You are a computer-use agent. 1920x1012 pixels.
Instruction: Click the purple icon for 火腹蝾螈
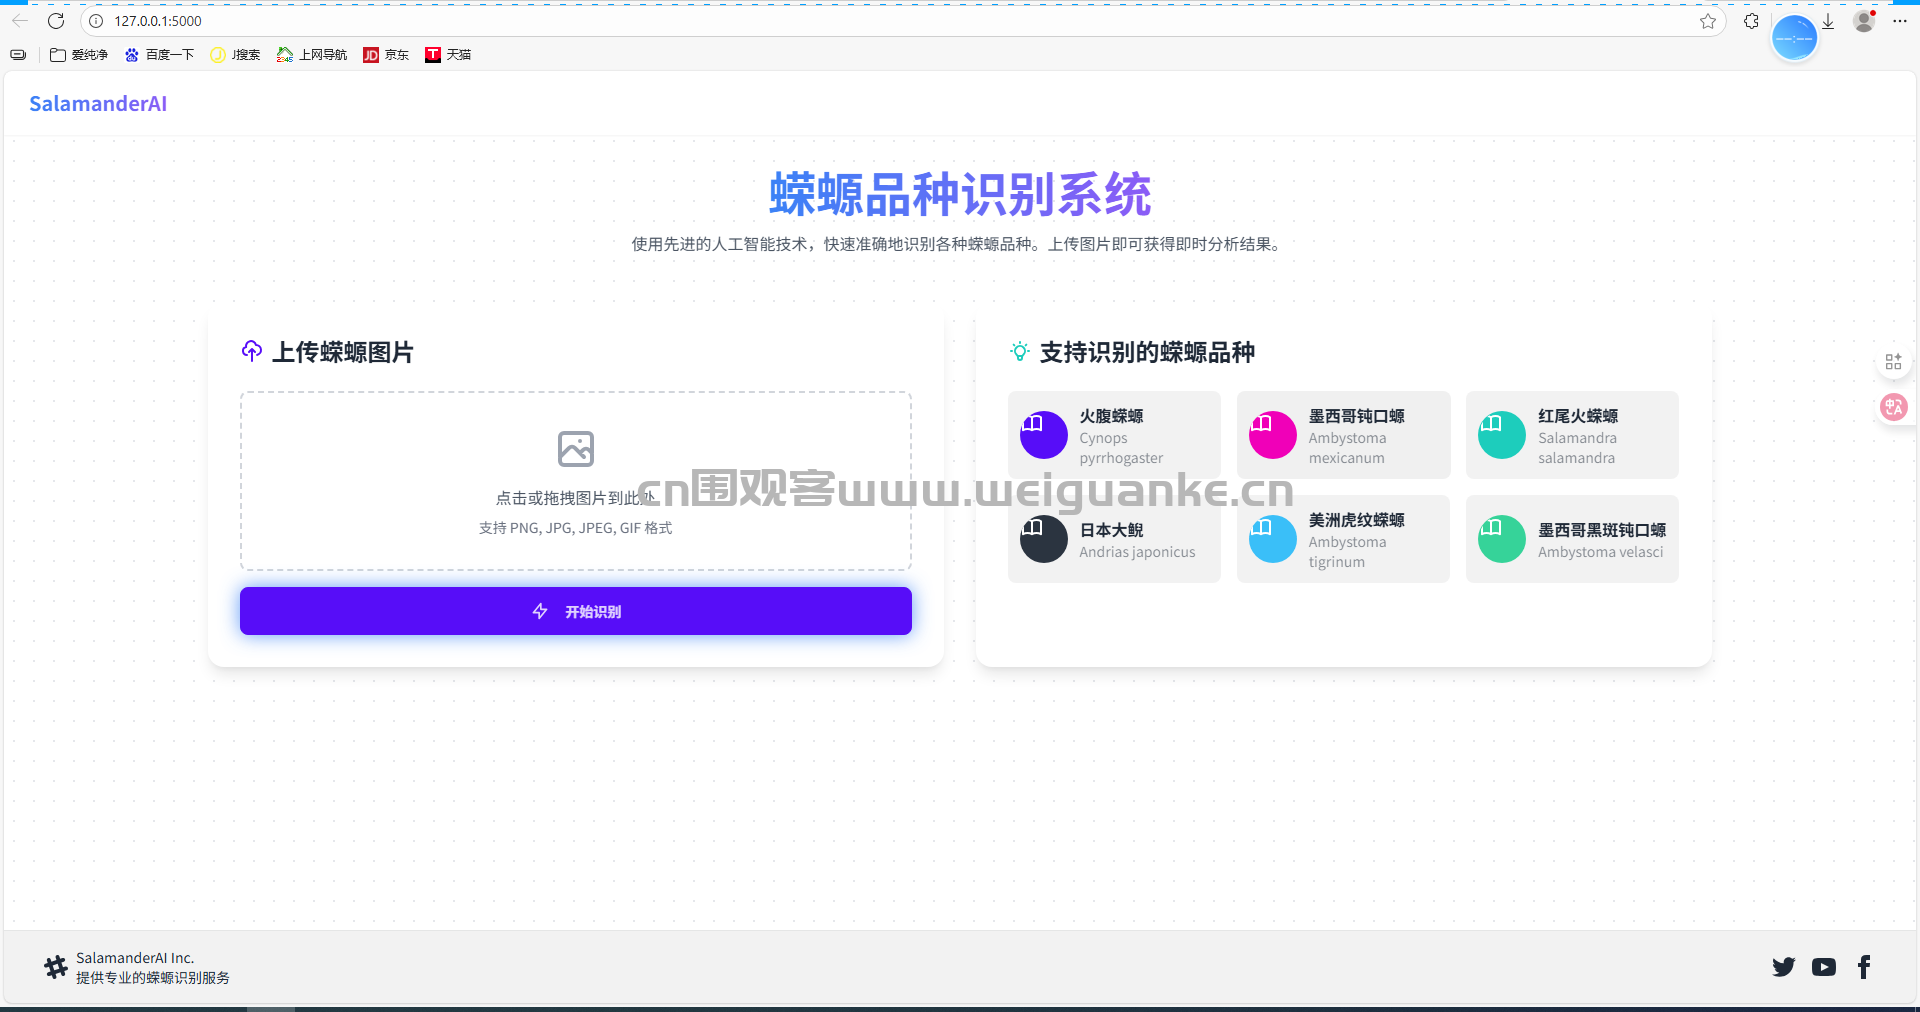pyautogui.click(x=1043, y=435)
